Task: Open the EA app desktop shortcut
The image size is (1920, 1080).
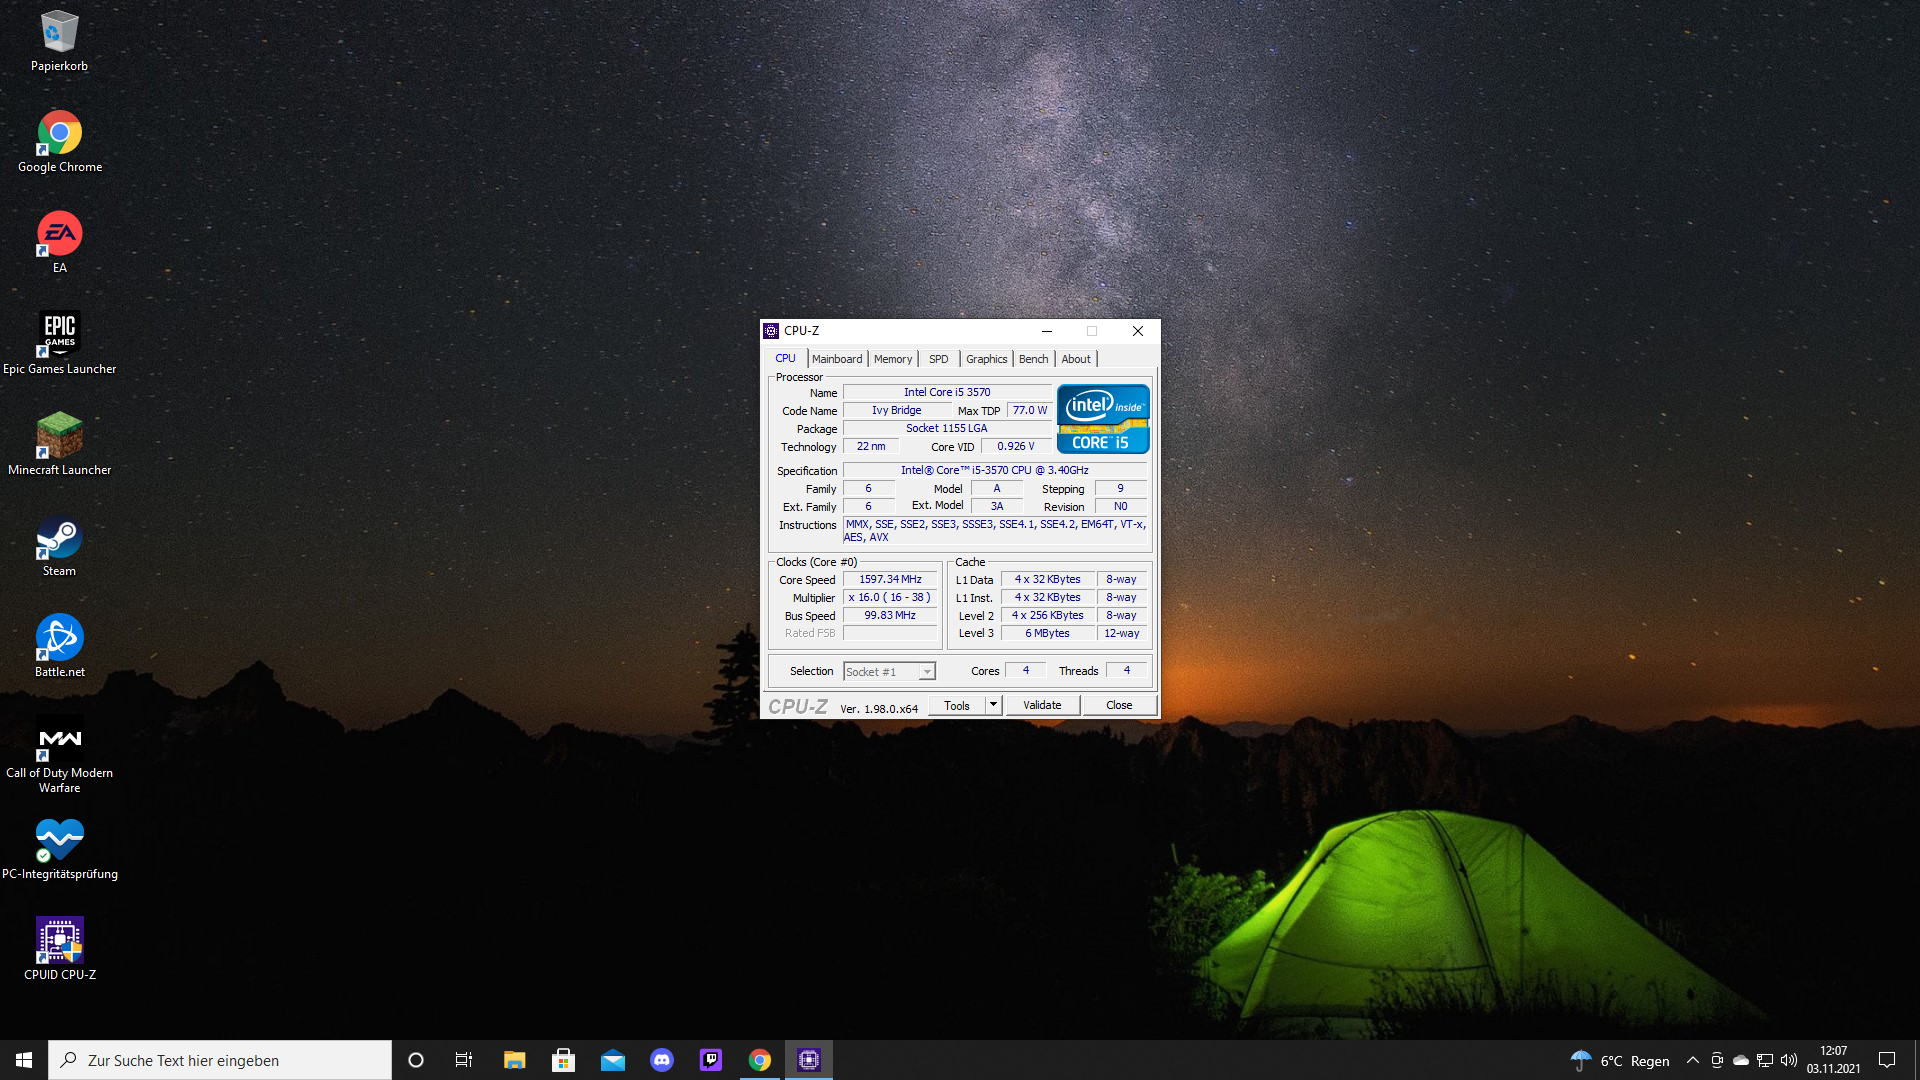Action: coord(59,234)
